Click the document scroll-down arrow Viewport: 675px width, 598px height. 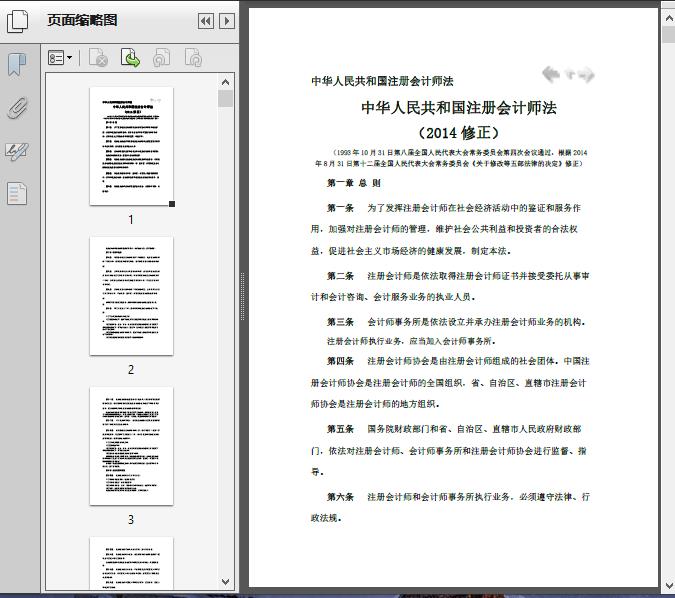[669, 586]
